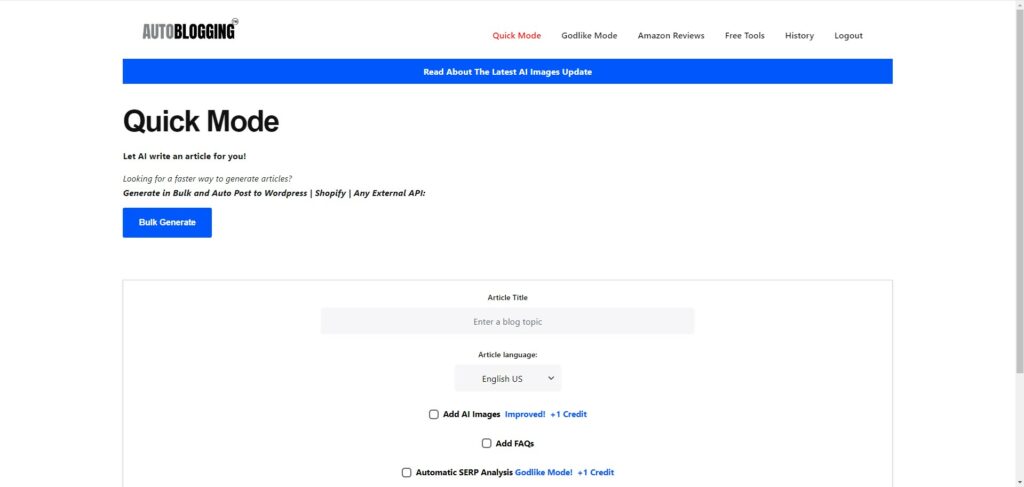Click the Autoblogging logo
The width and height of the screenshot is (1024, 487).
[190, 29]
